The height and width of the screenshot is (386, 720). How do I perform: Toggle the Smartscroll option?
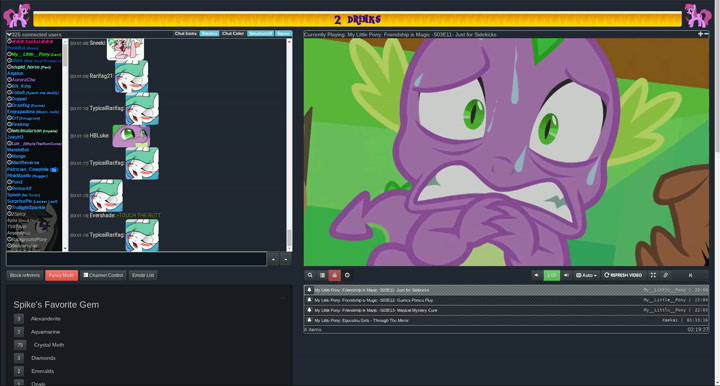coord(261,34)
